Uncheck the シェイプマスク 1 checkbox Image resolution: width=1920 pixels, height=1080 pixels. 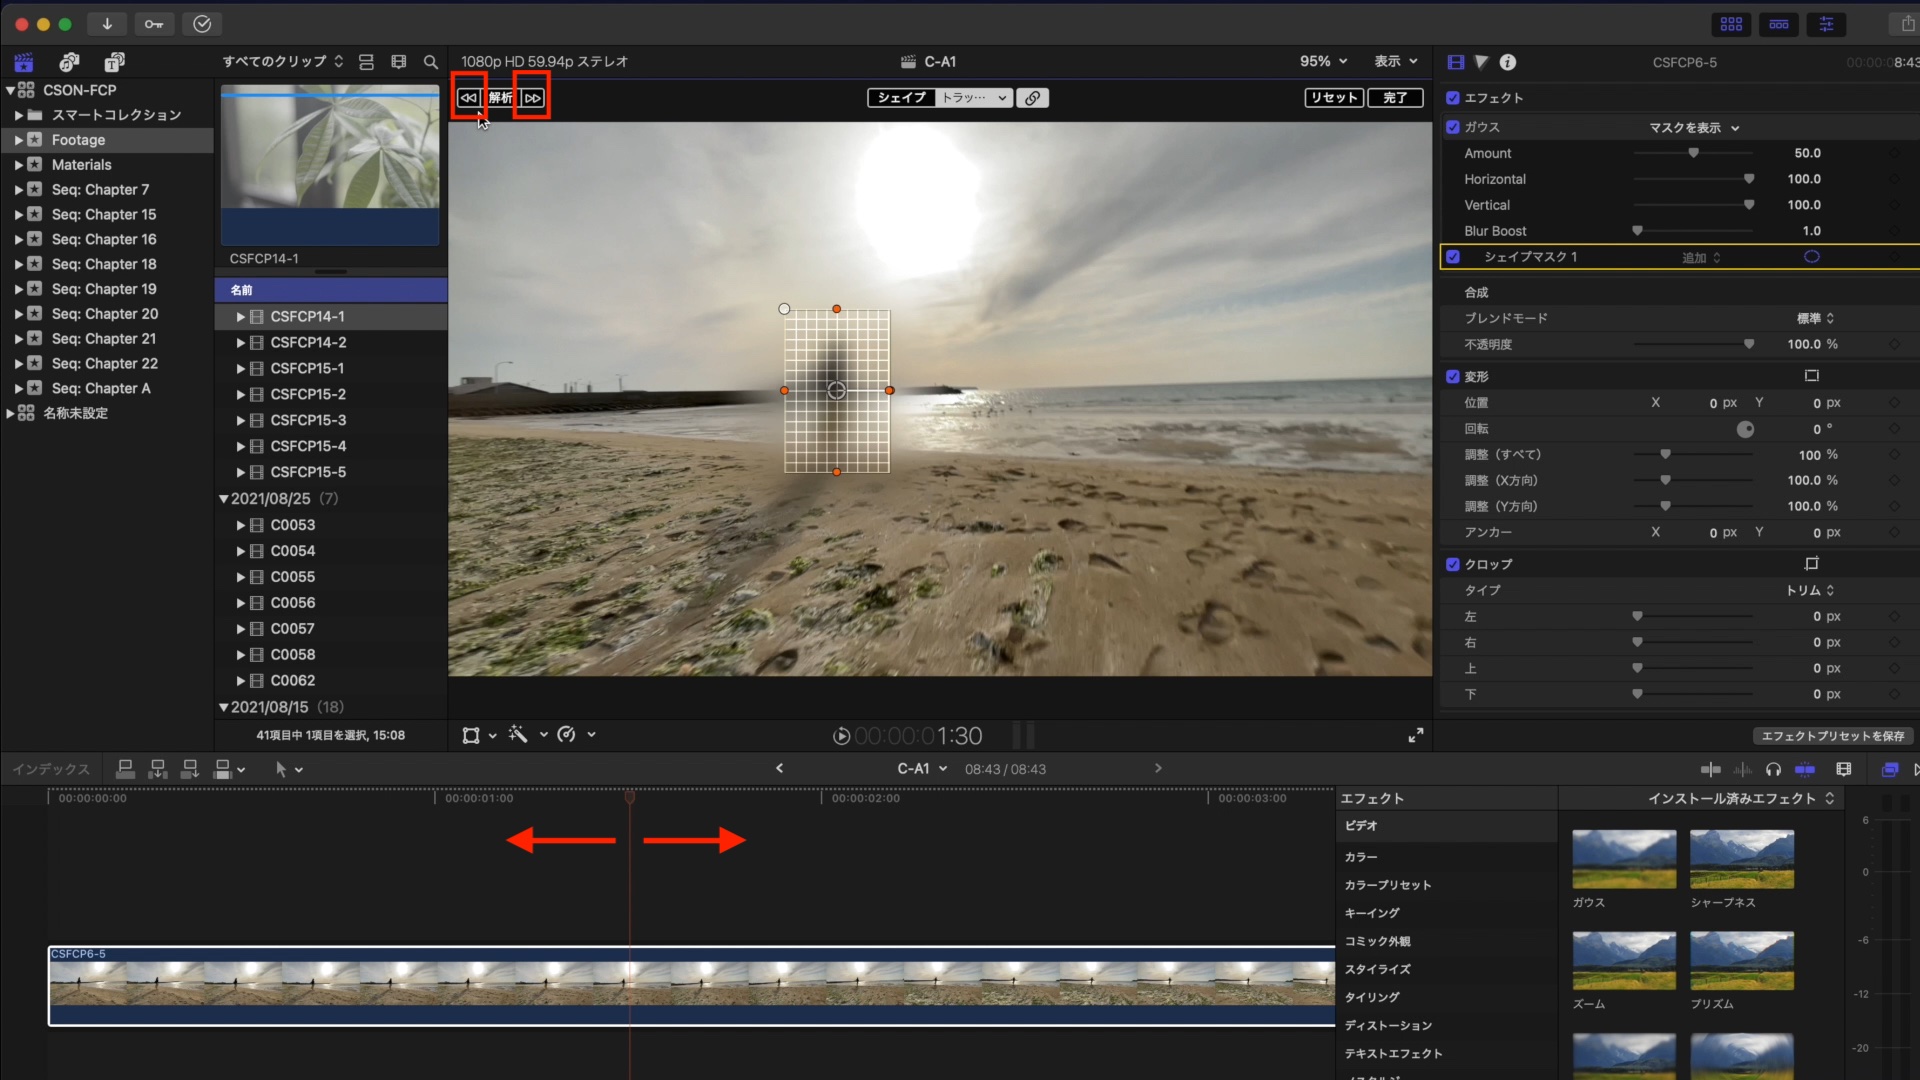[1453, 257]
